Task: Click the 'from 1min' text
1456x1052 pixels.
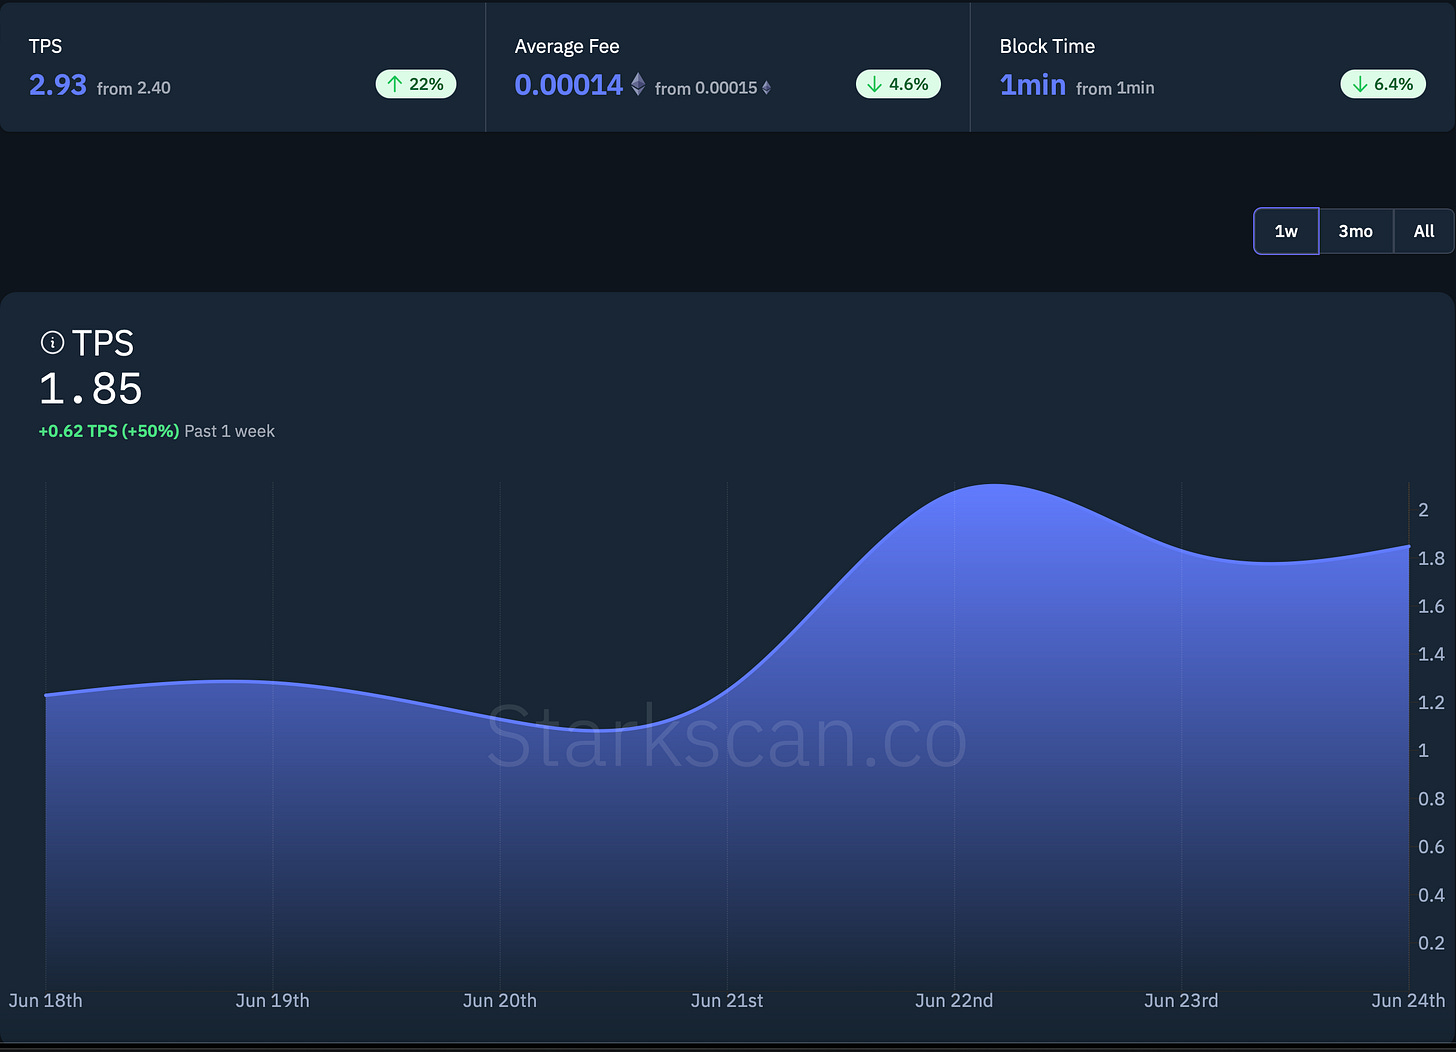Action: (x=1115, y=88)
